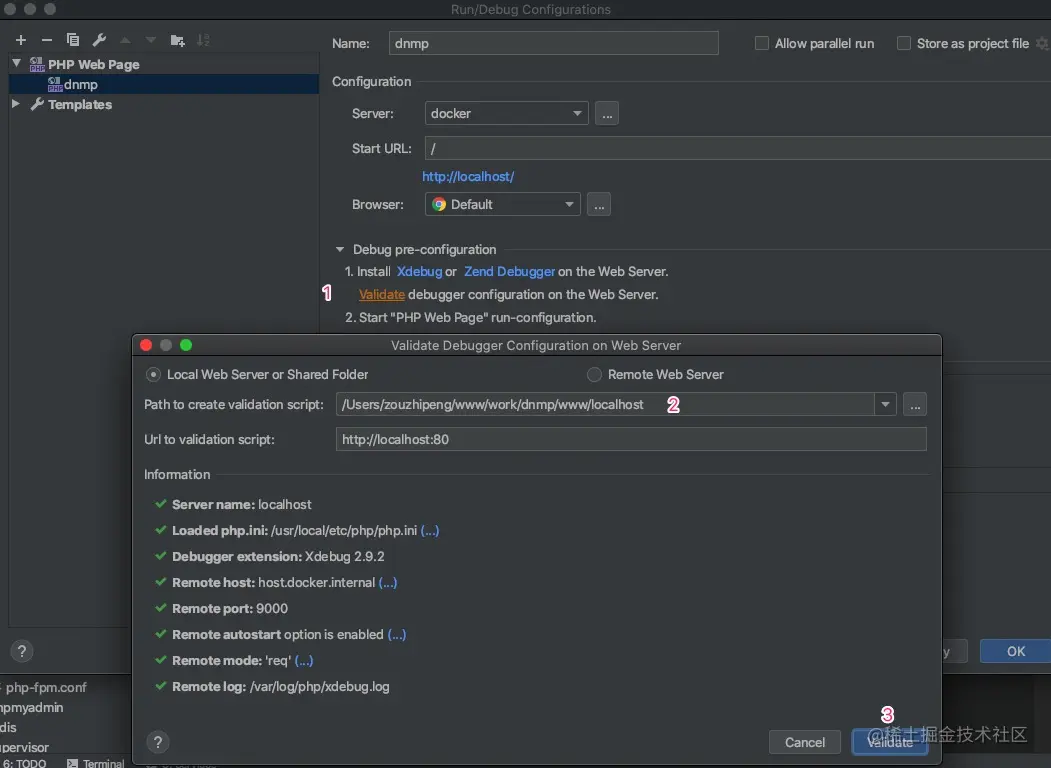The image size is (1051, 768).
Task: Open Server docker dropdown
Action: coord(507,113)
